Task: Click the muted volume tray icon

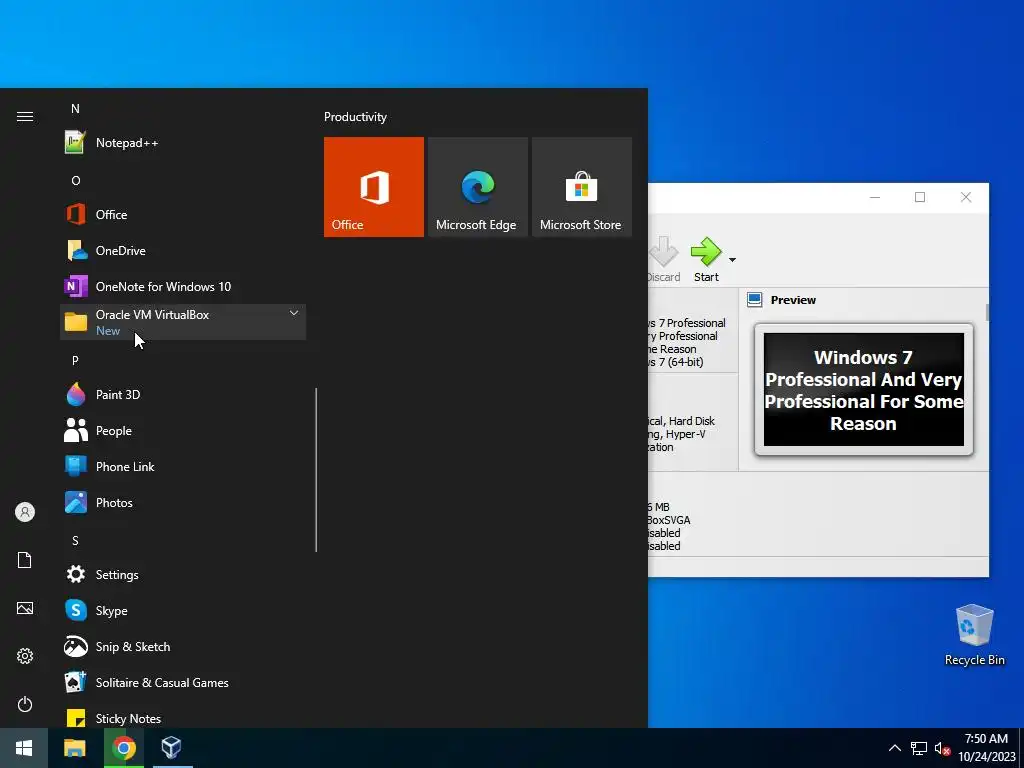Action: [x=942, y=748]
